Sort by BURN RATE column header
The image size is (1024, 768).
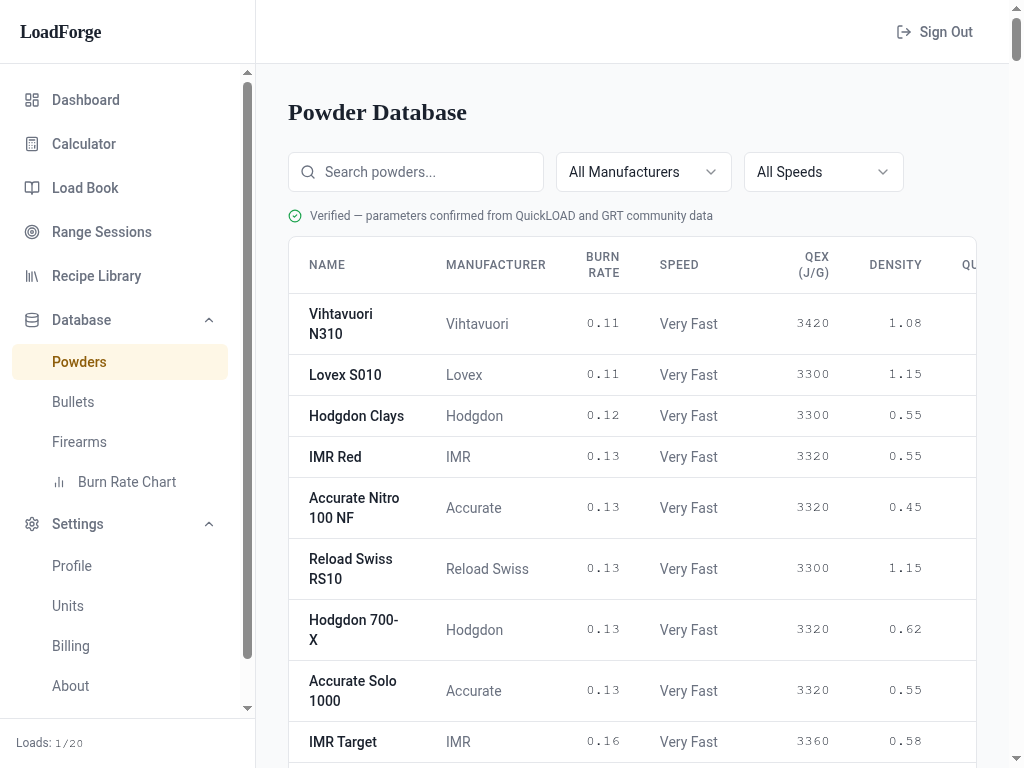click(603, 265)
